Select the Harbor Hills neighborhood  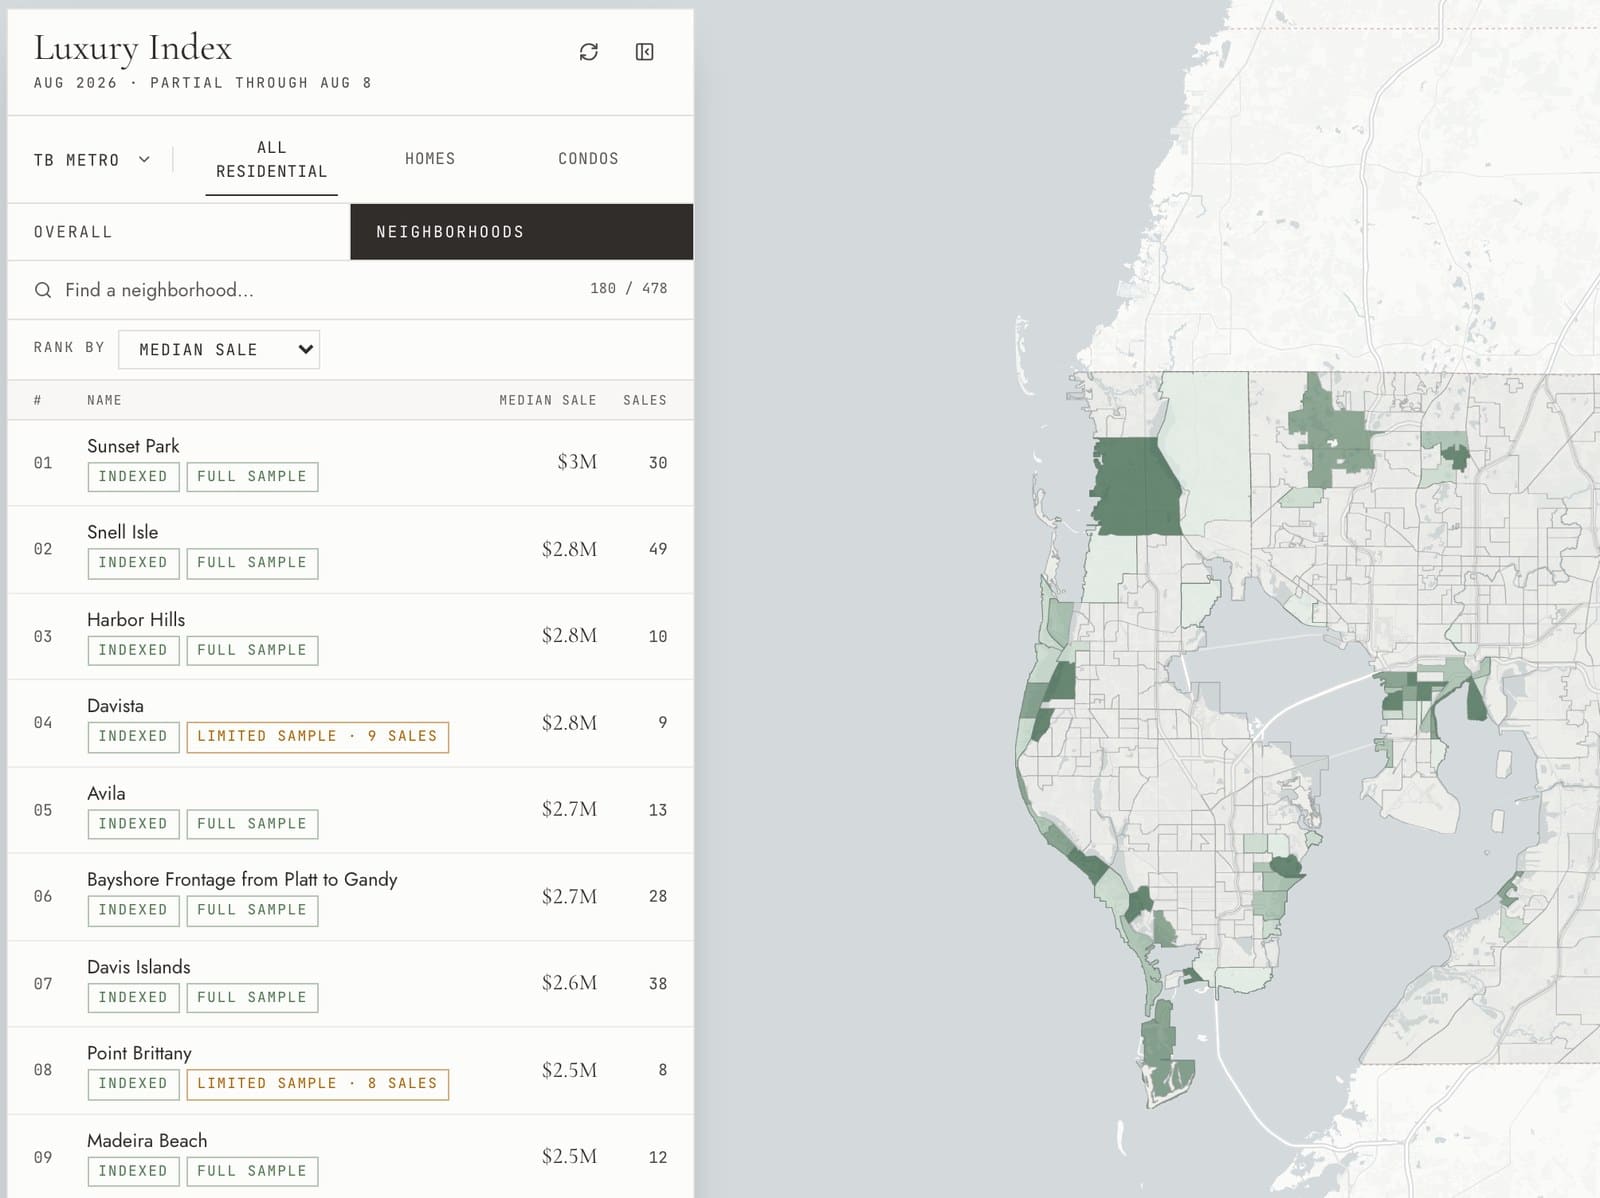tap(350, 637)
